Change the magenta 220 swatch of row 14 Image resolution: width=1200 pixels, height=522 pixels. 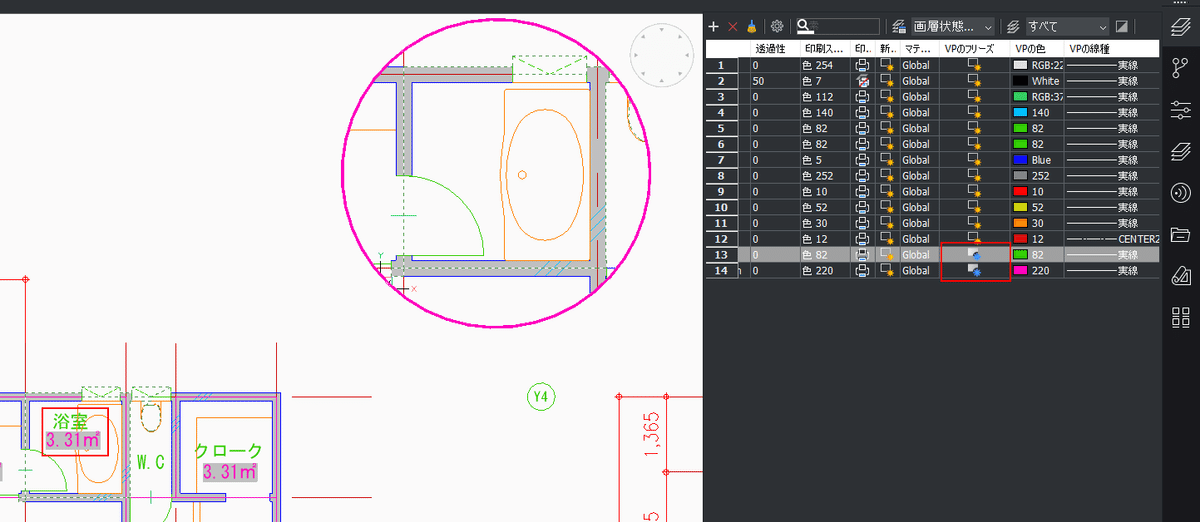coord(1021,271)
